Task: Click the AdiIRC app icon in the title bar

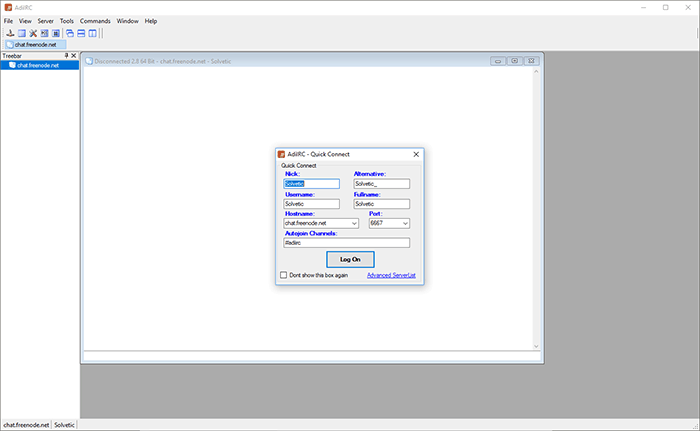Action: click(8, 8)
